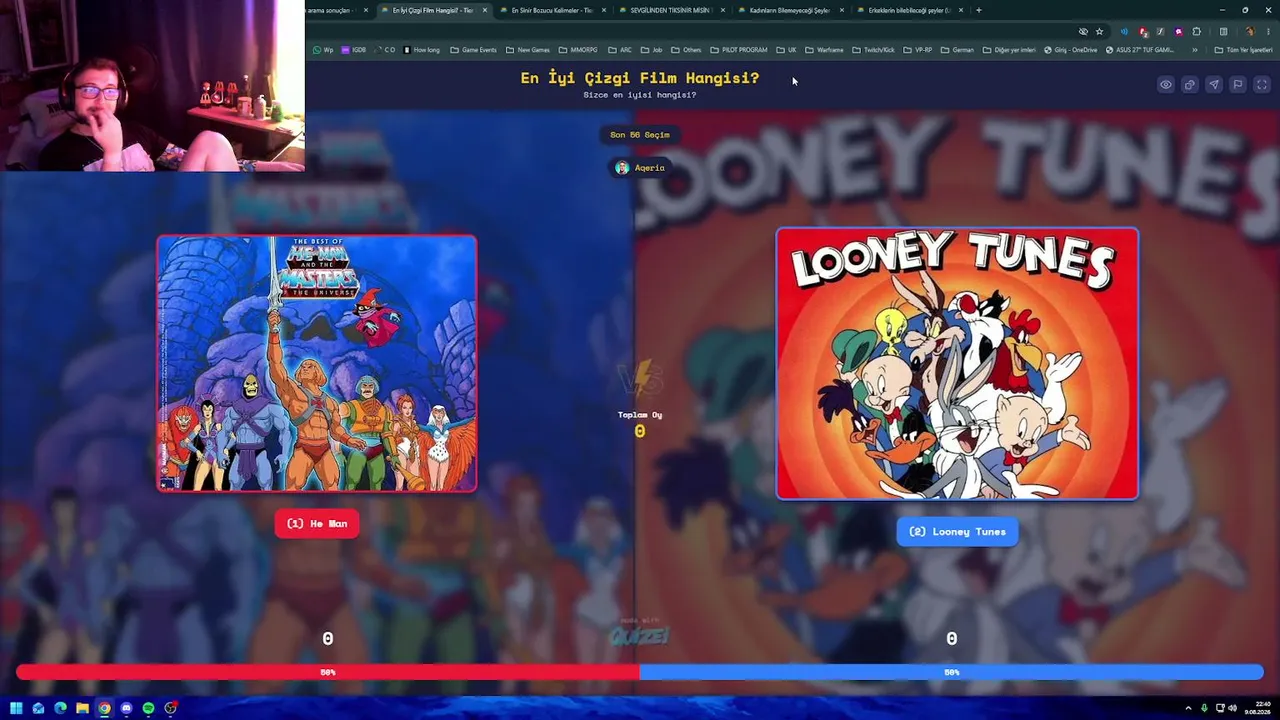Vote for He Man with the red button
Image resolution: width=1280 pixels, height=720 pixels.
click(317, 524)
